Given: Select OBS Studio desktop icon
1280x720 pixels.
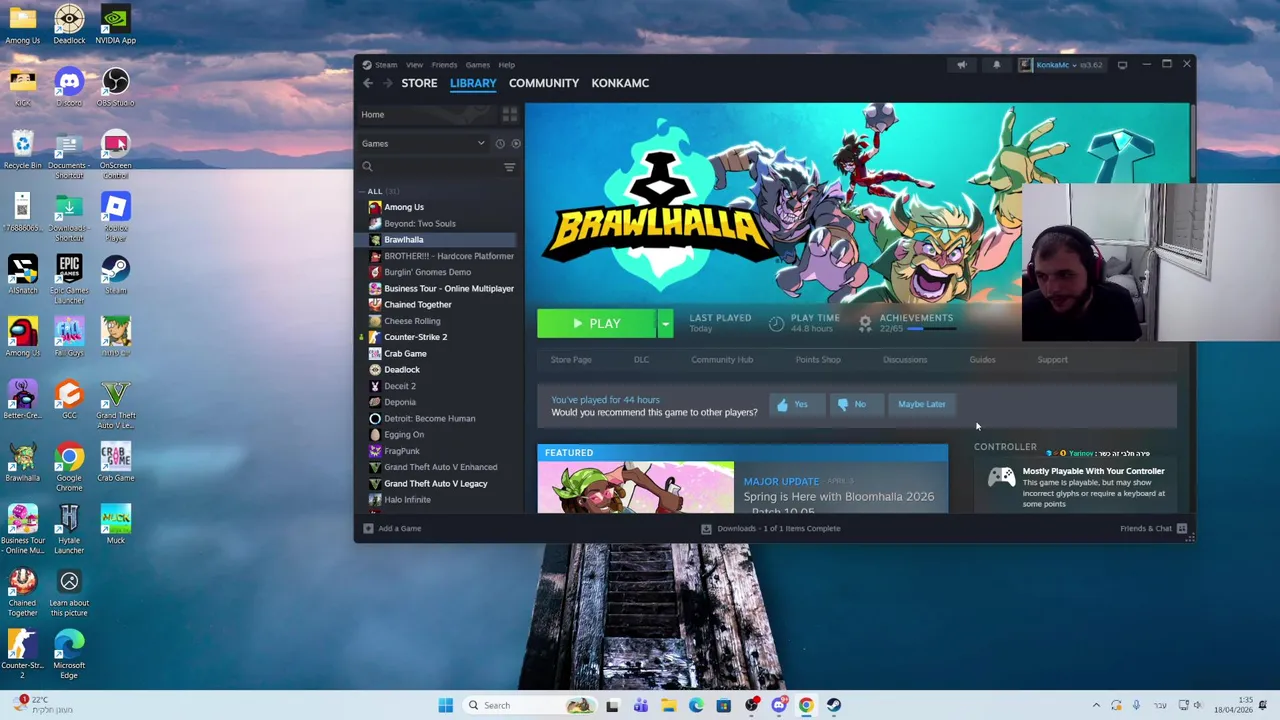Looking at the screenshot, I should point(115,86).
